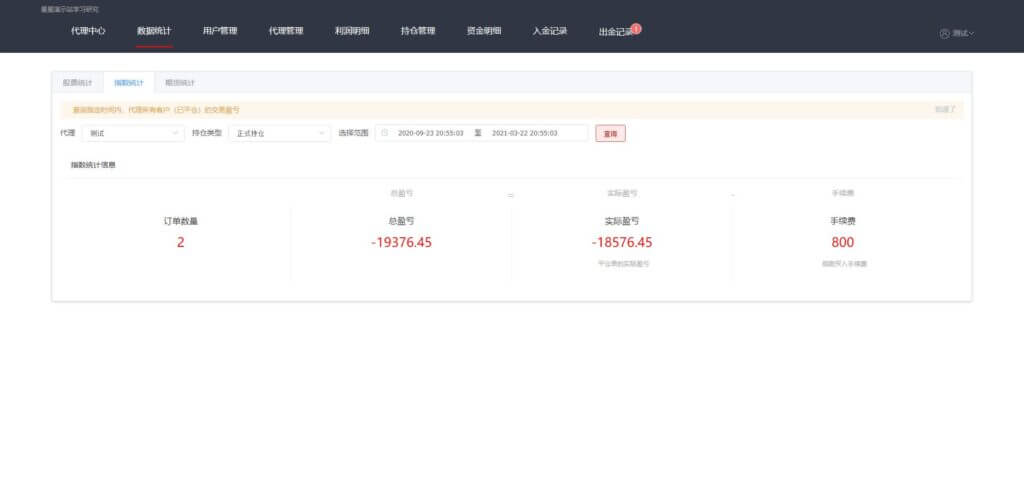Select the 利润明细 menu item

(352, 31)
